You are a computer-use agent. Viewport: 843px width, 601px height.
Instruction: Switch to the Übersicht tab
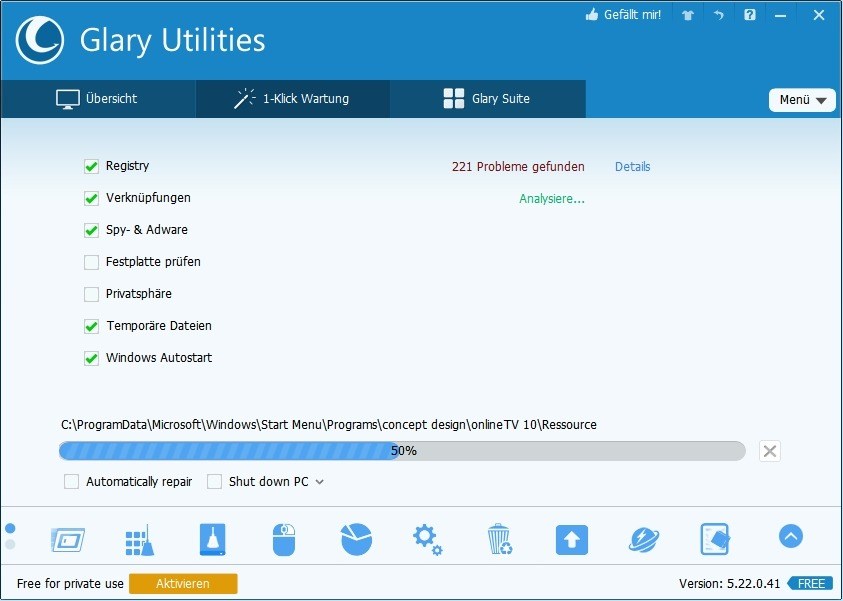pyautogui.click(x=98, y=99)
